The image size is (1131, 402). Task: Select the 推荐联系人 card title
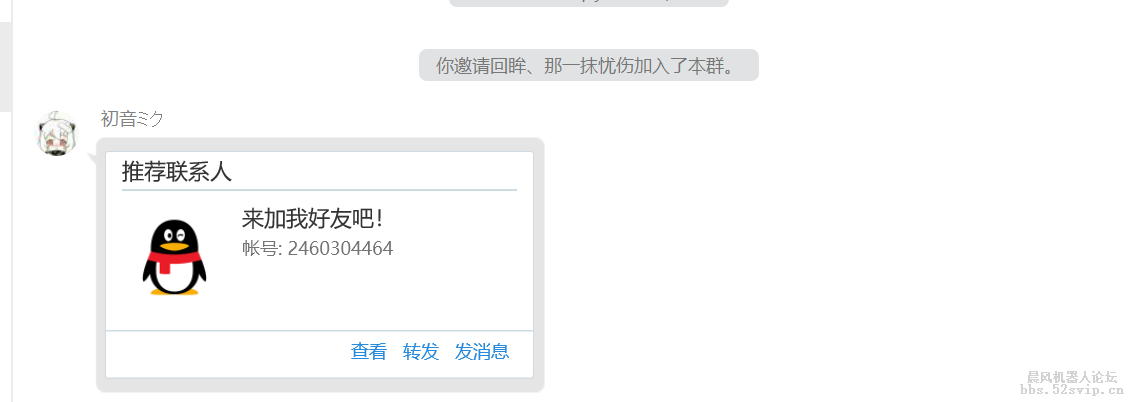pyautogui.click(x=177, y=172)
